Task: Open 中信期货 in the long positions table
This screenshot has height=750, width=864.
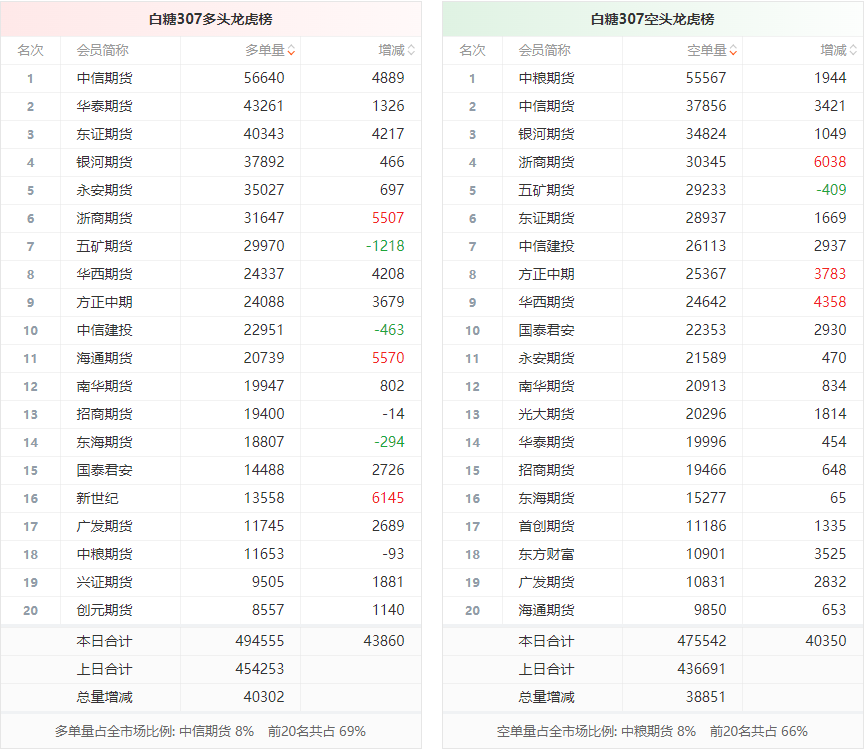Action: [104, 78]
